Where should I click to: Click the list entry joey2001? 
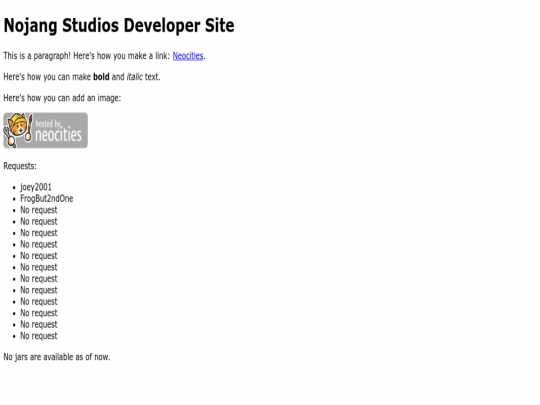click(36, 187)
